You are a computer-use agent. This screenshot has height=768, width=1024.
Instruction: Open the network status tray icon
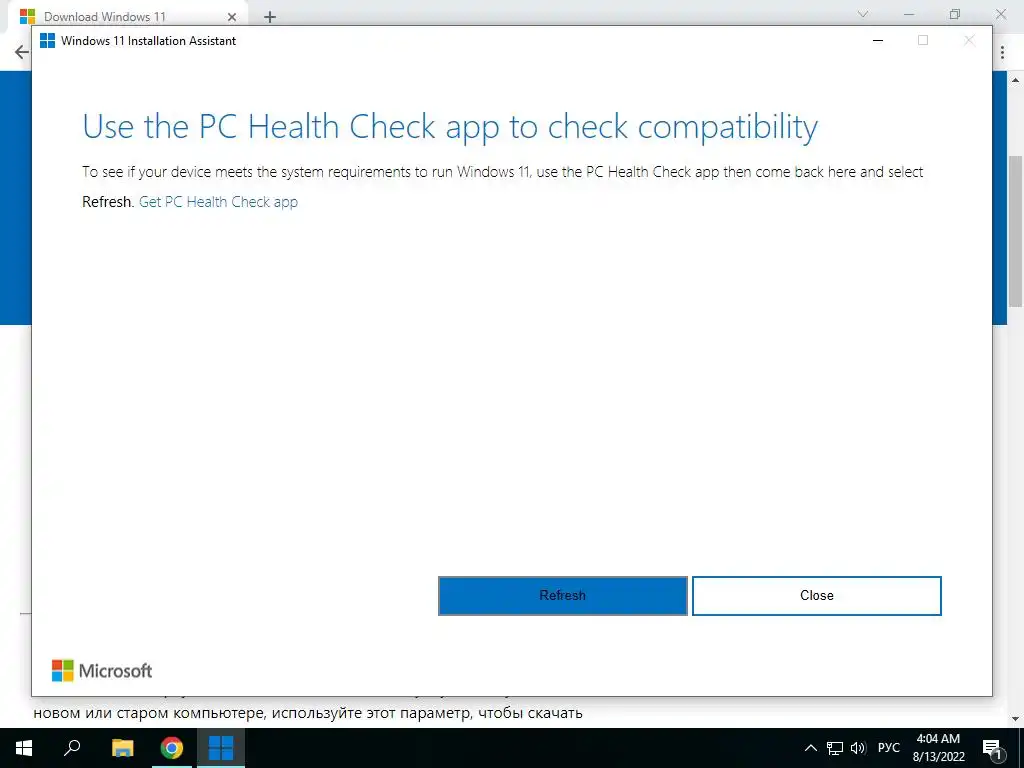[x=835, y=748]
